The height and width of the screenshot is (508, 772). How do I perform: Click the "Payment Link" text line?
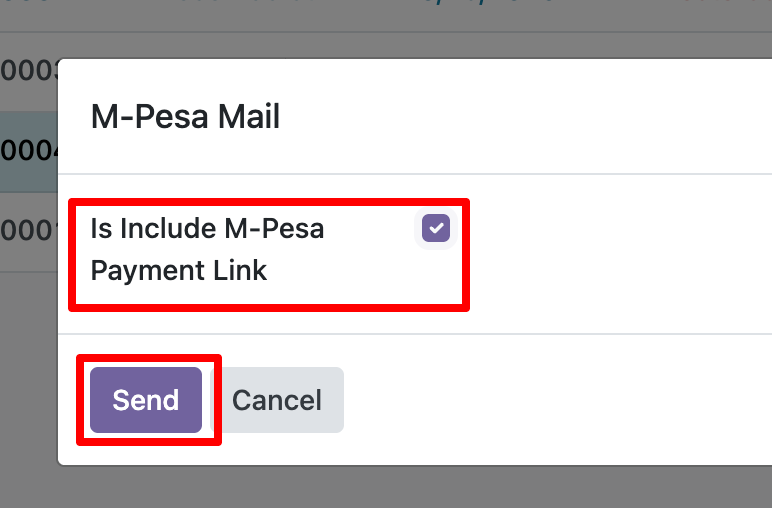(x=179, y=270)
